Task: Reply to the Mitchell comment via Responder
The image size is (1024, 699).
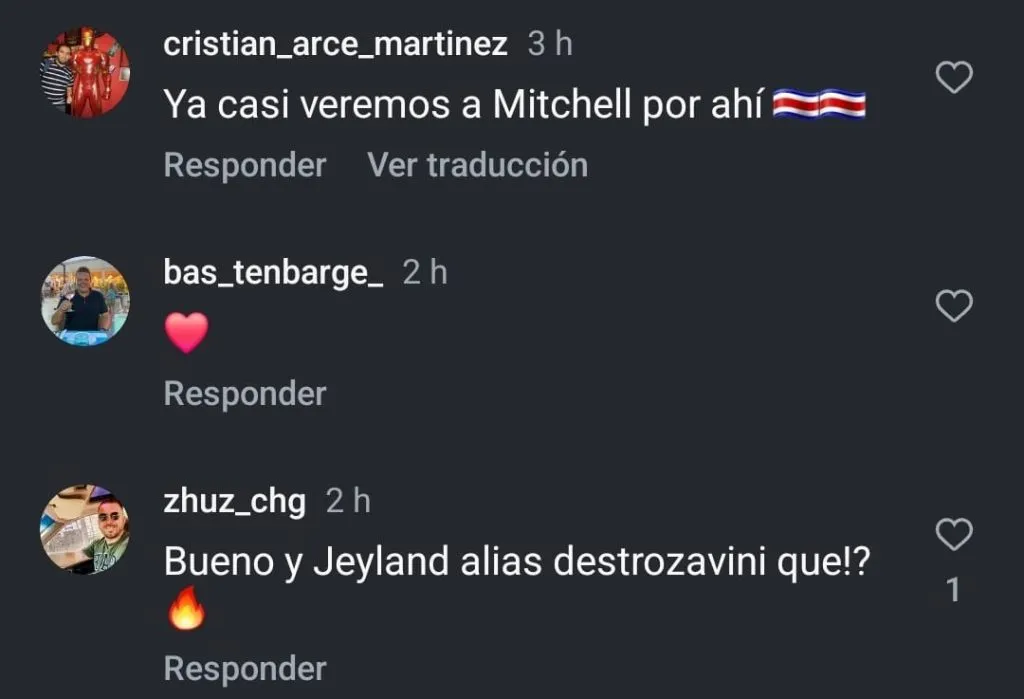Action: (x=245, y=165)
